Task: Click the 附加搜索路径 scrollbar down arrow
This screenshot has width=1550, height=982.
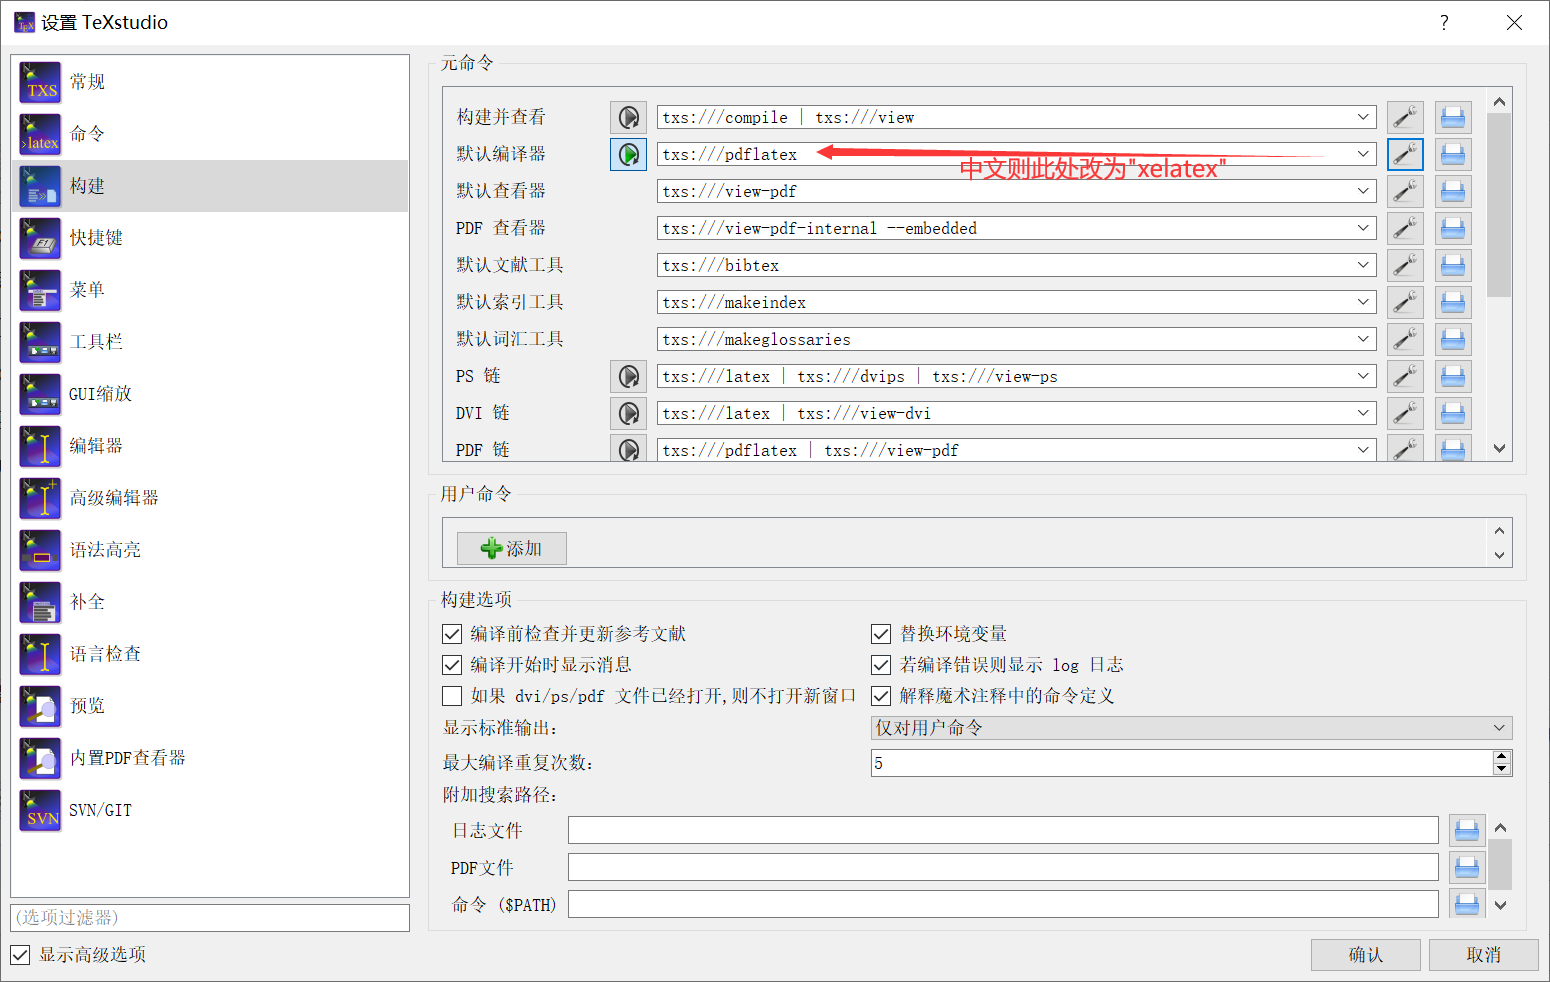Action: pyautogui.click(x=1500, y=905)
